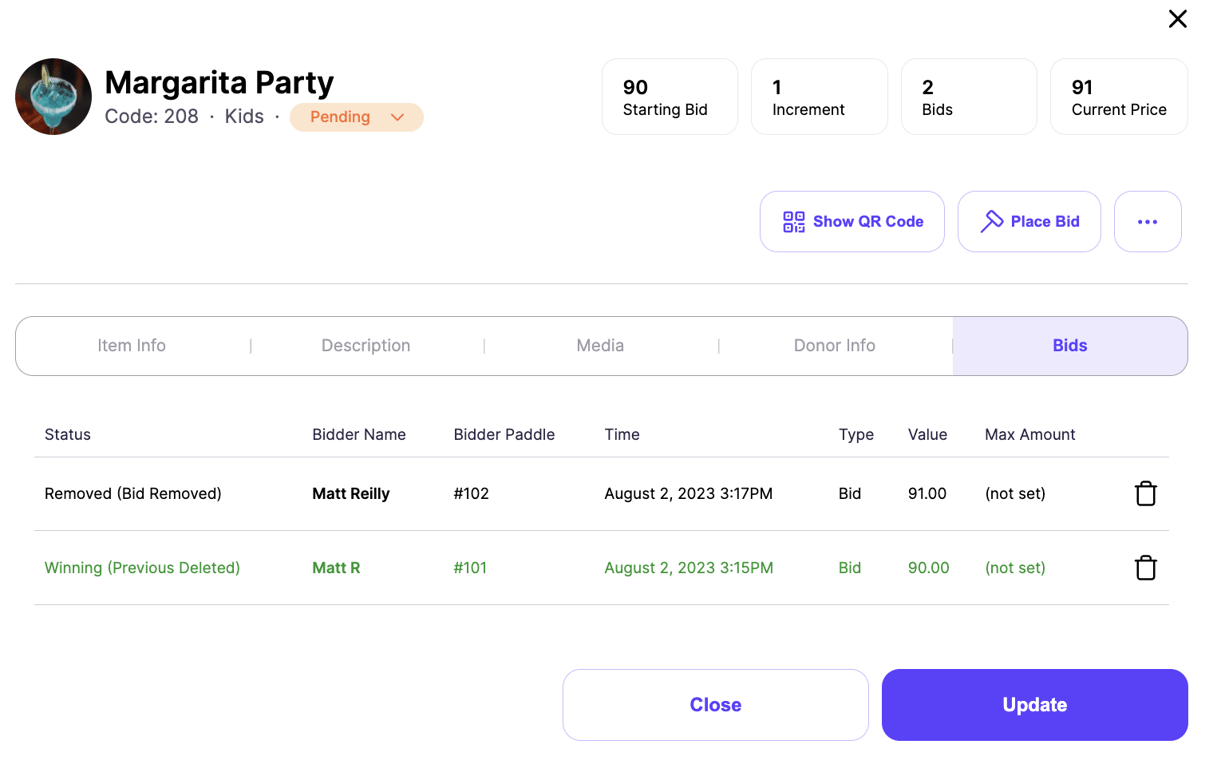Image resolution: width=1221 pixels, height=760 pixels.
Task: Select the gavel icon on Place Bid
Action: [x=992, y=221]
